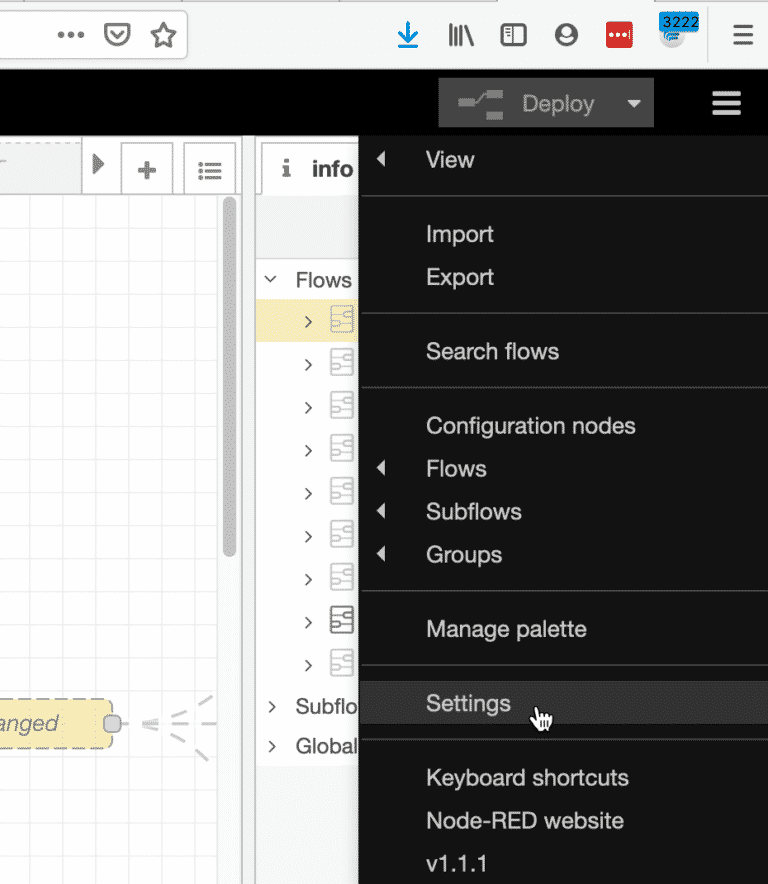
Task: Open the Subflows submenu entry
Action: pyautogui.click(x=564, y=511)
